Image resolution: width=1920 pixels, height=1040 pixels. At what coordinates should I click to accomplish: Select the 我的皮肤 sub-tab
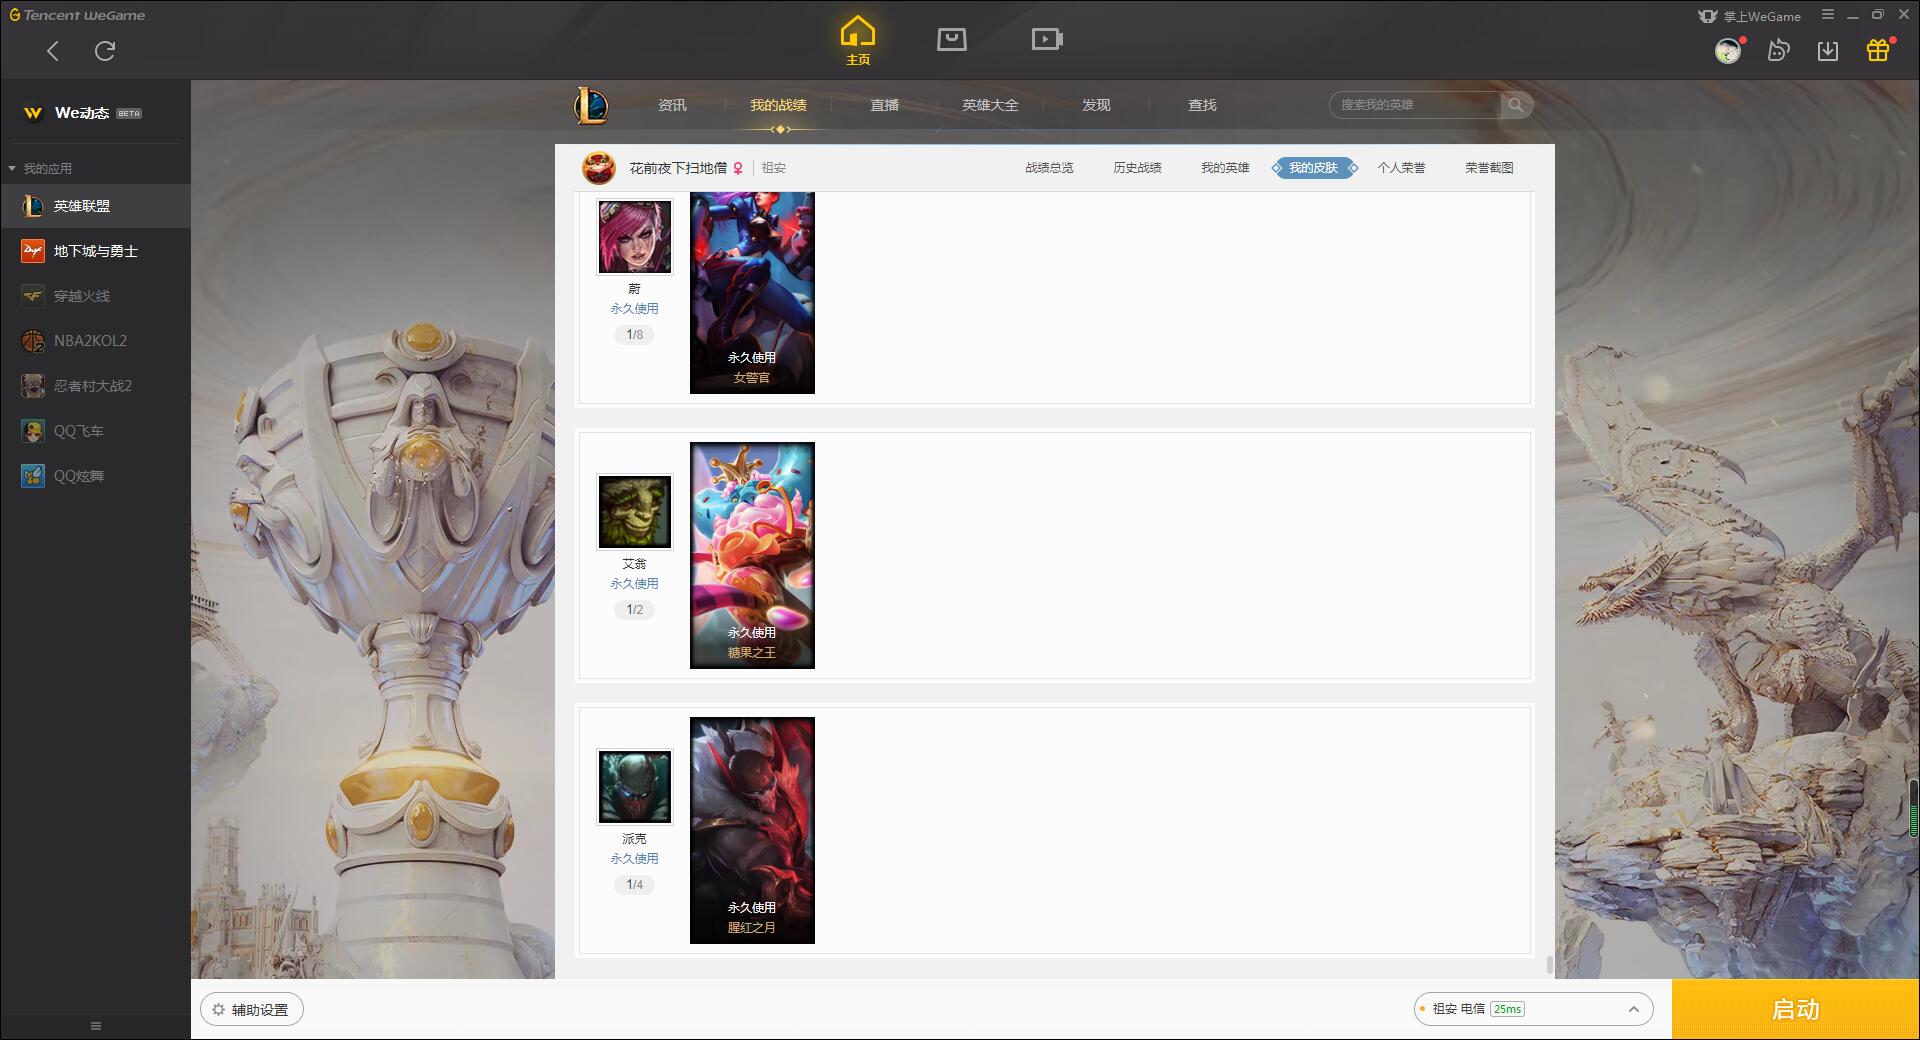click(1313, 168)
